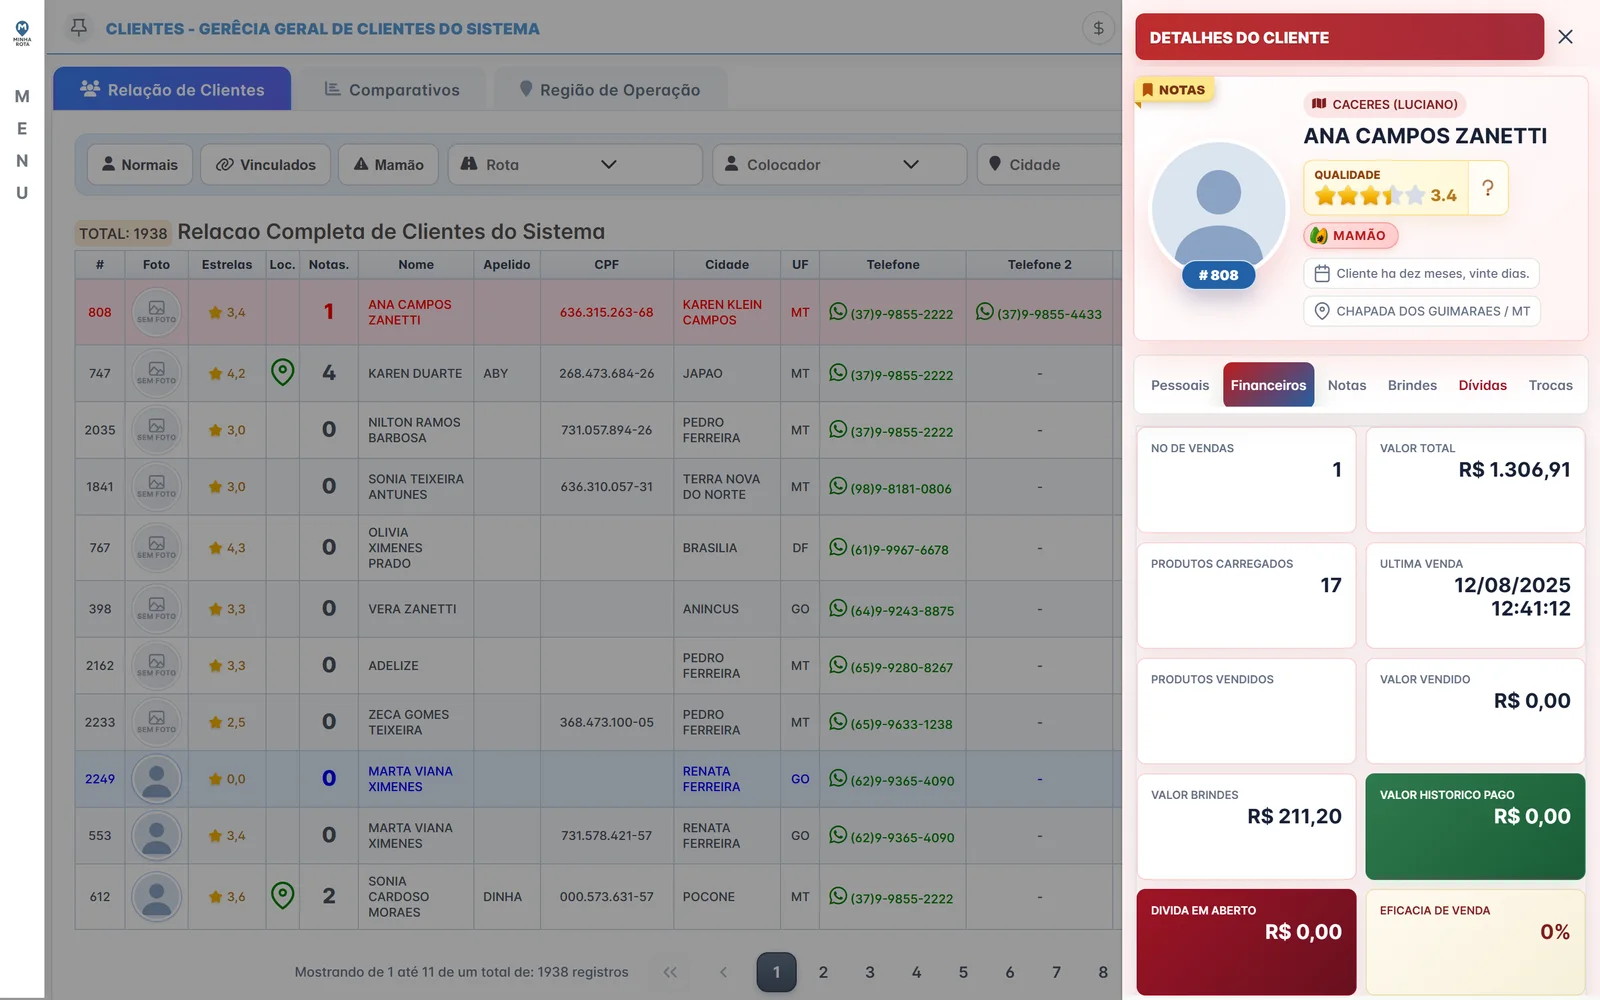1600x1000 pixels.
Task: Go to previous page of results
Action: pos(723,972)
